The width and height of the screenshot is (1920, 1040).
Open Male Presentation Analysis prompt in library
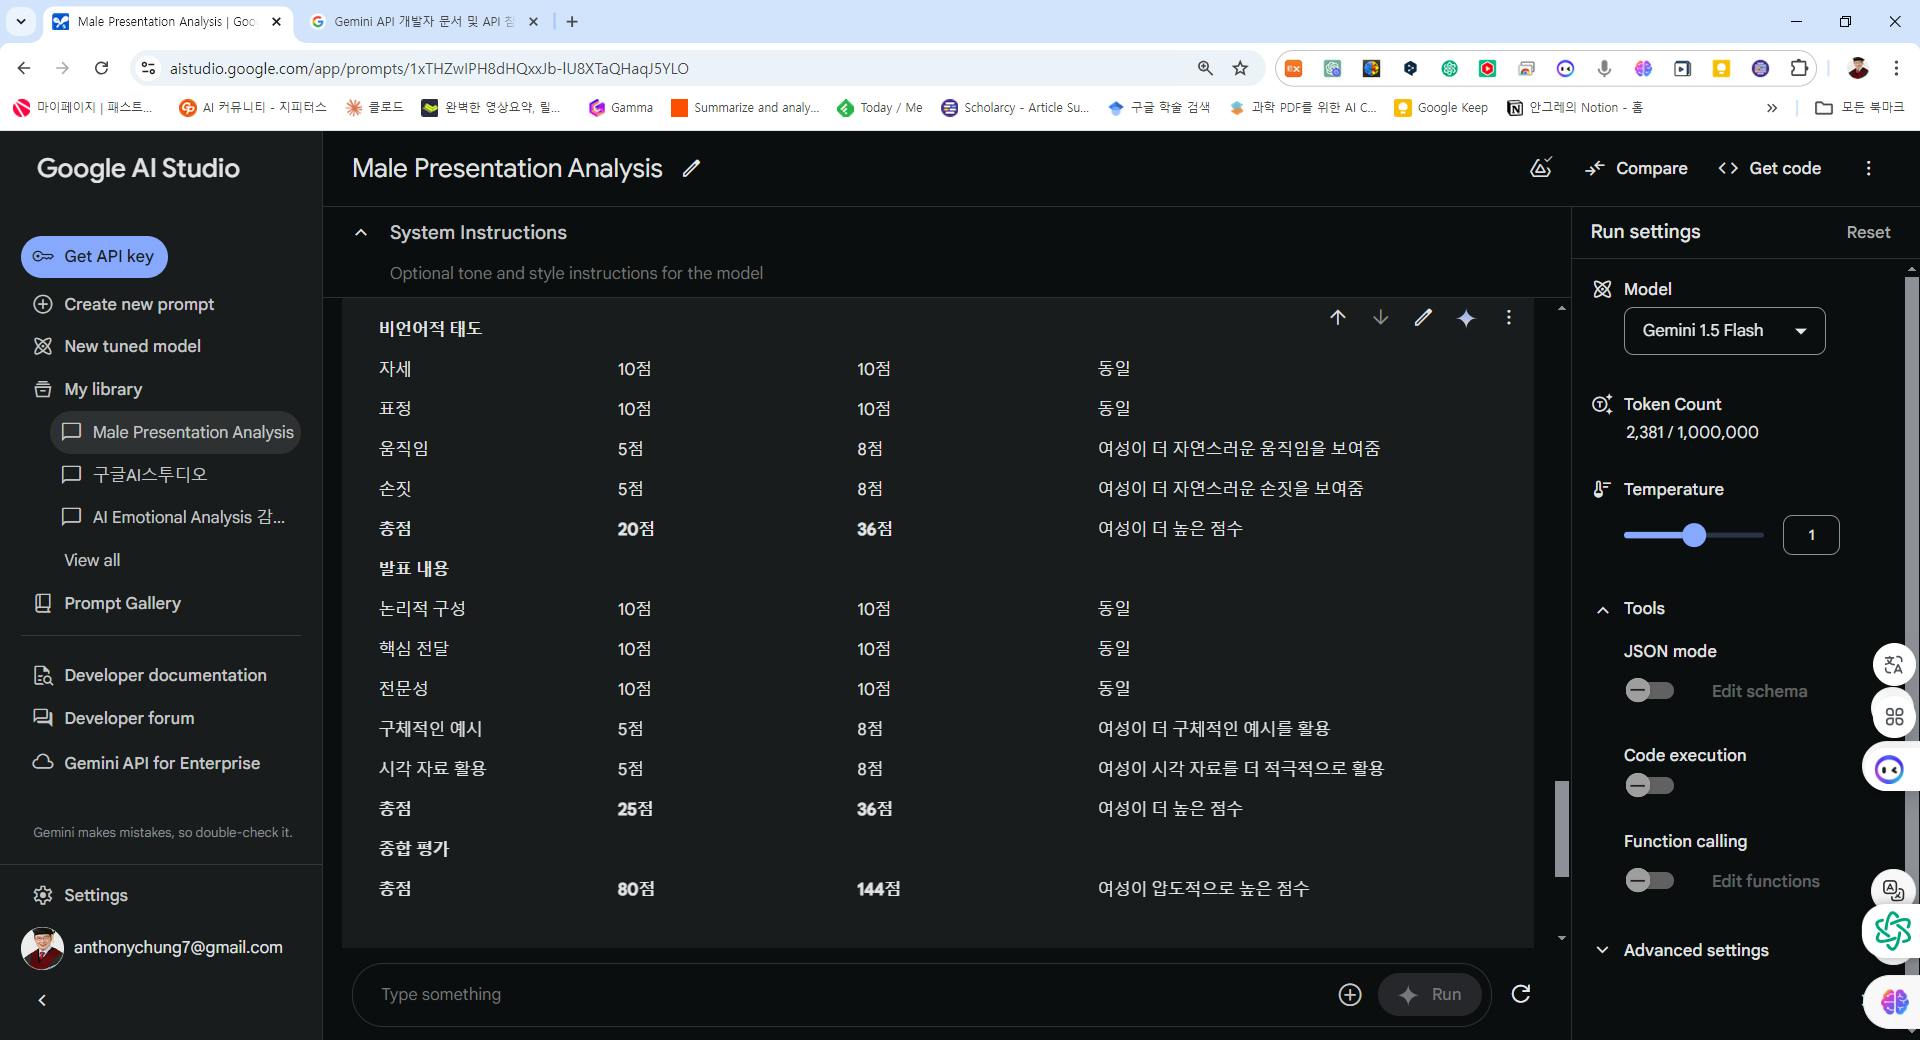coord(175,432)
